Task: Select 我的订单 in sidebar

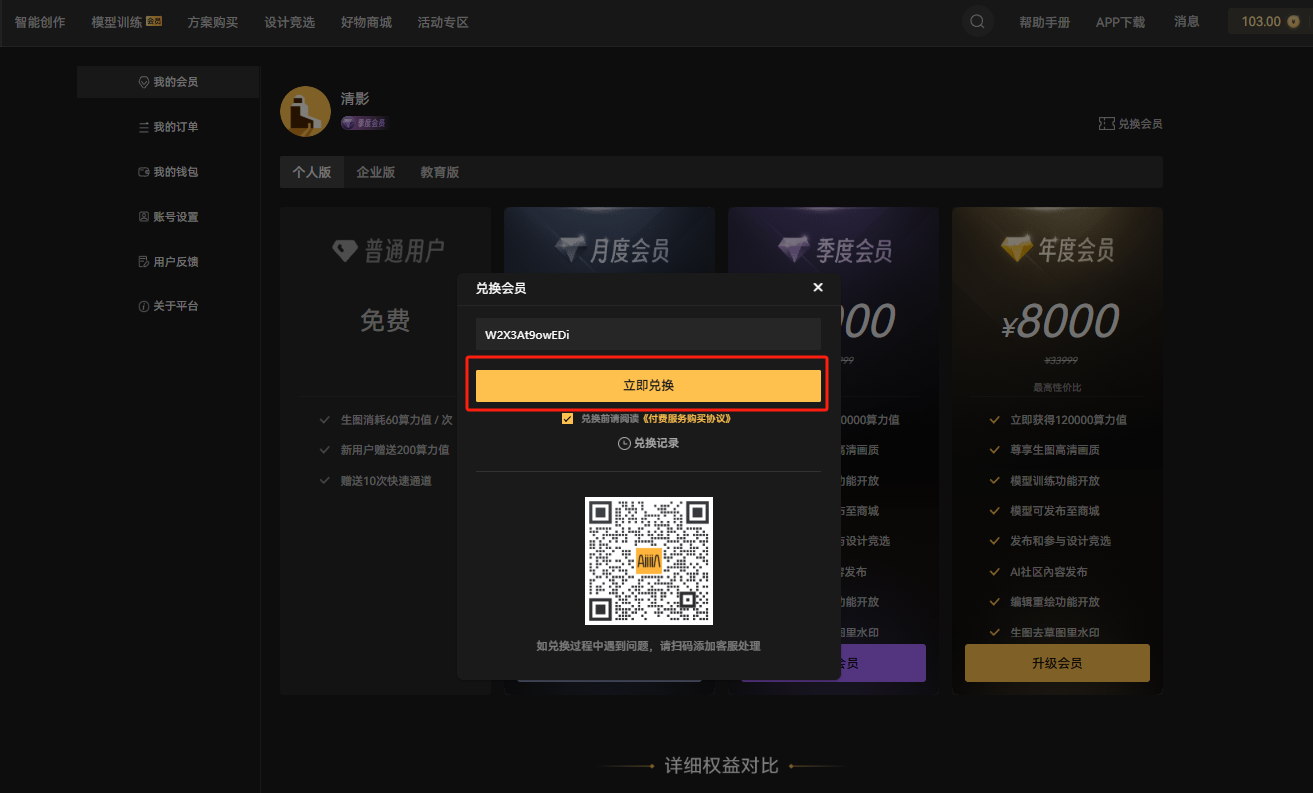Action: click(168, 127)
